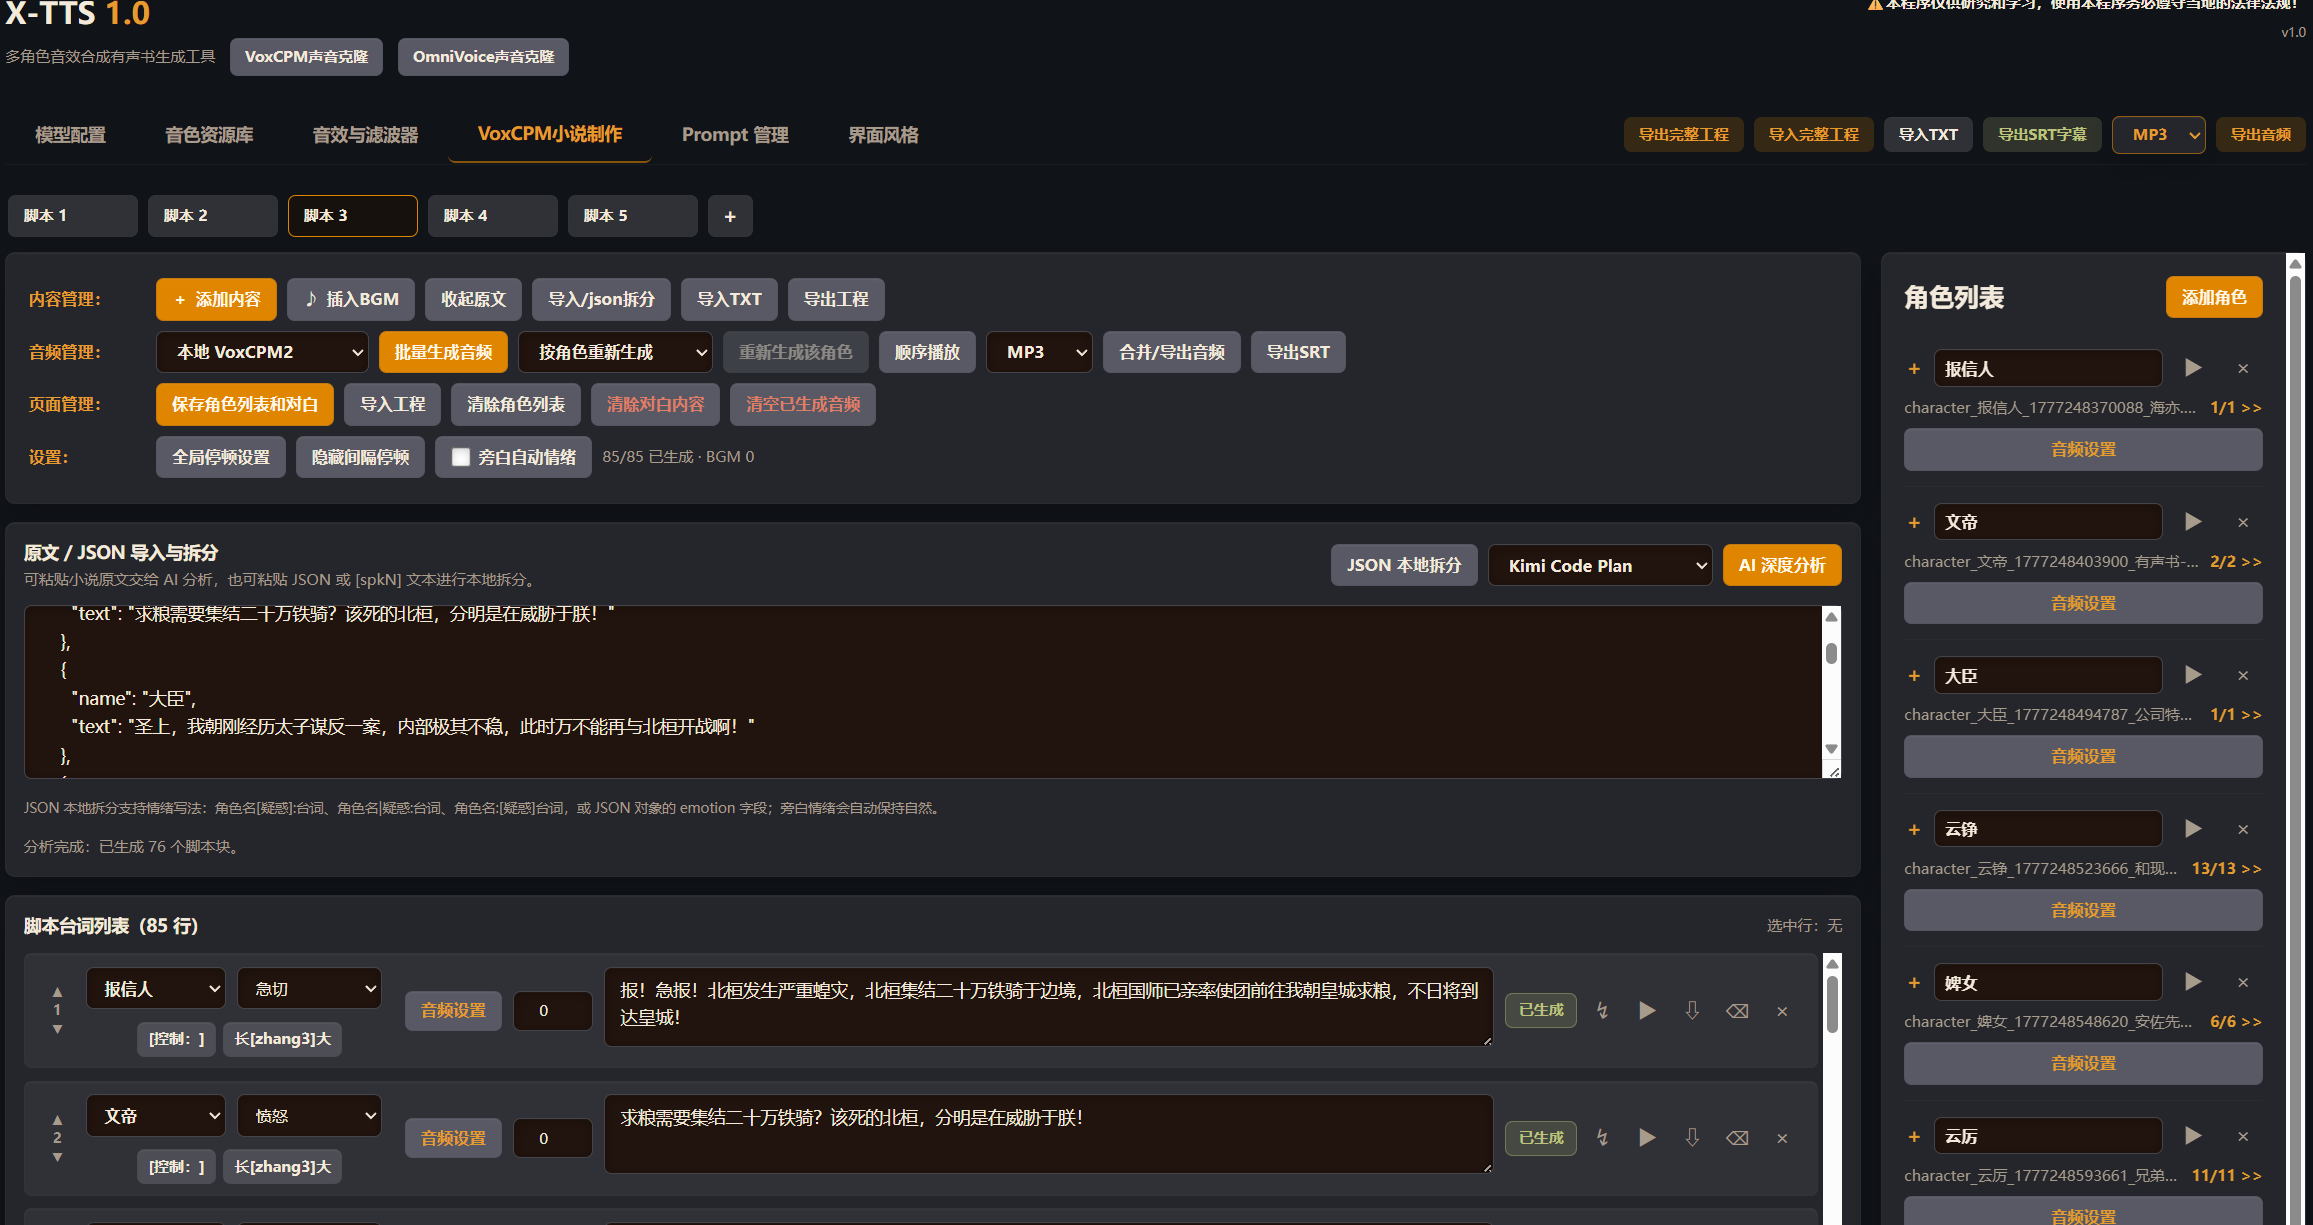Toggle the 旁白自动情绪 checkbox
Image resolution: width=2313 pixels, height=1225 pixels.
point(461,457)
